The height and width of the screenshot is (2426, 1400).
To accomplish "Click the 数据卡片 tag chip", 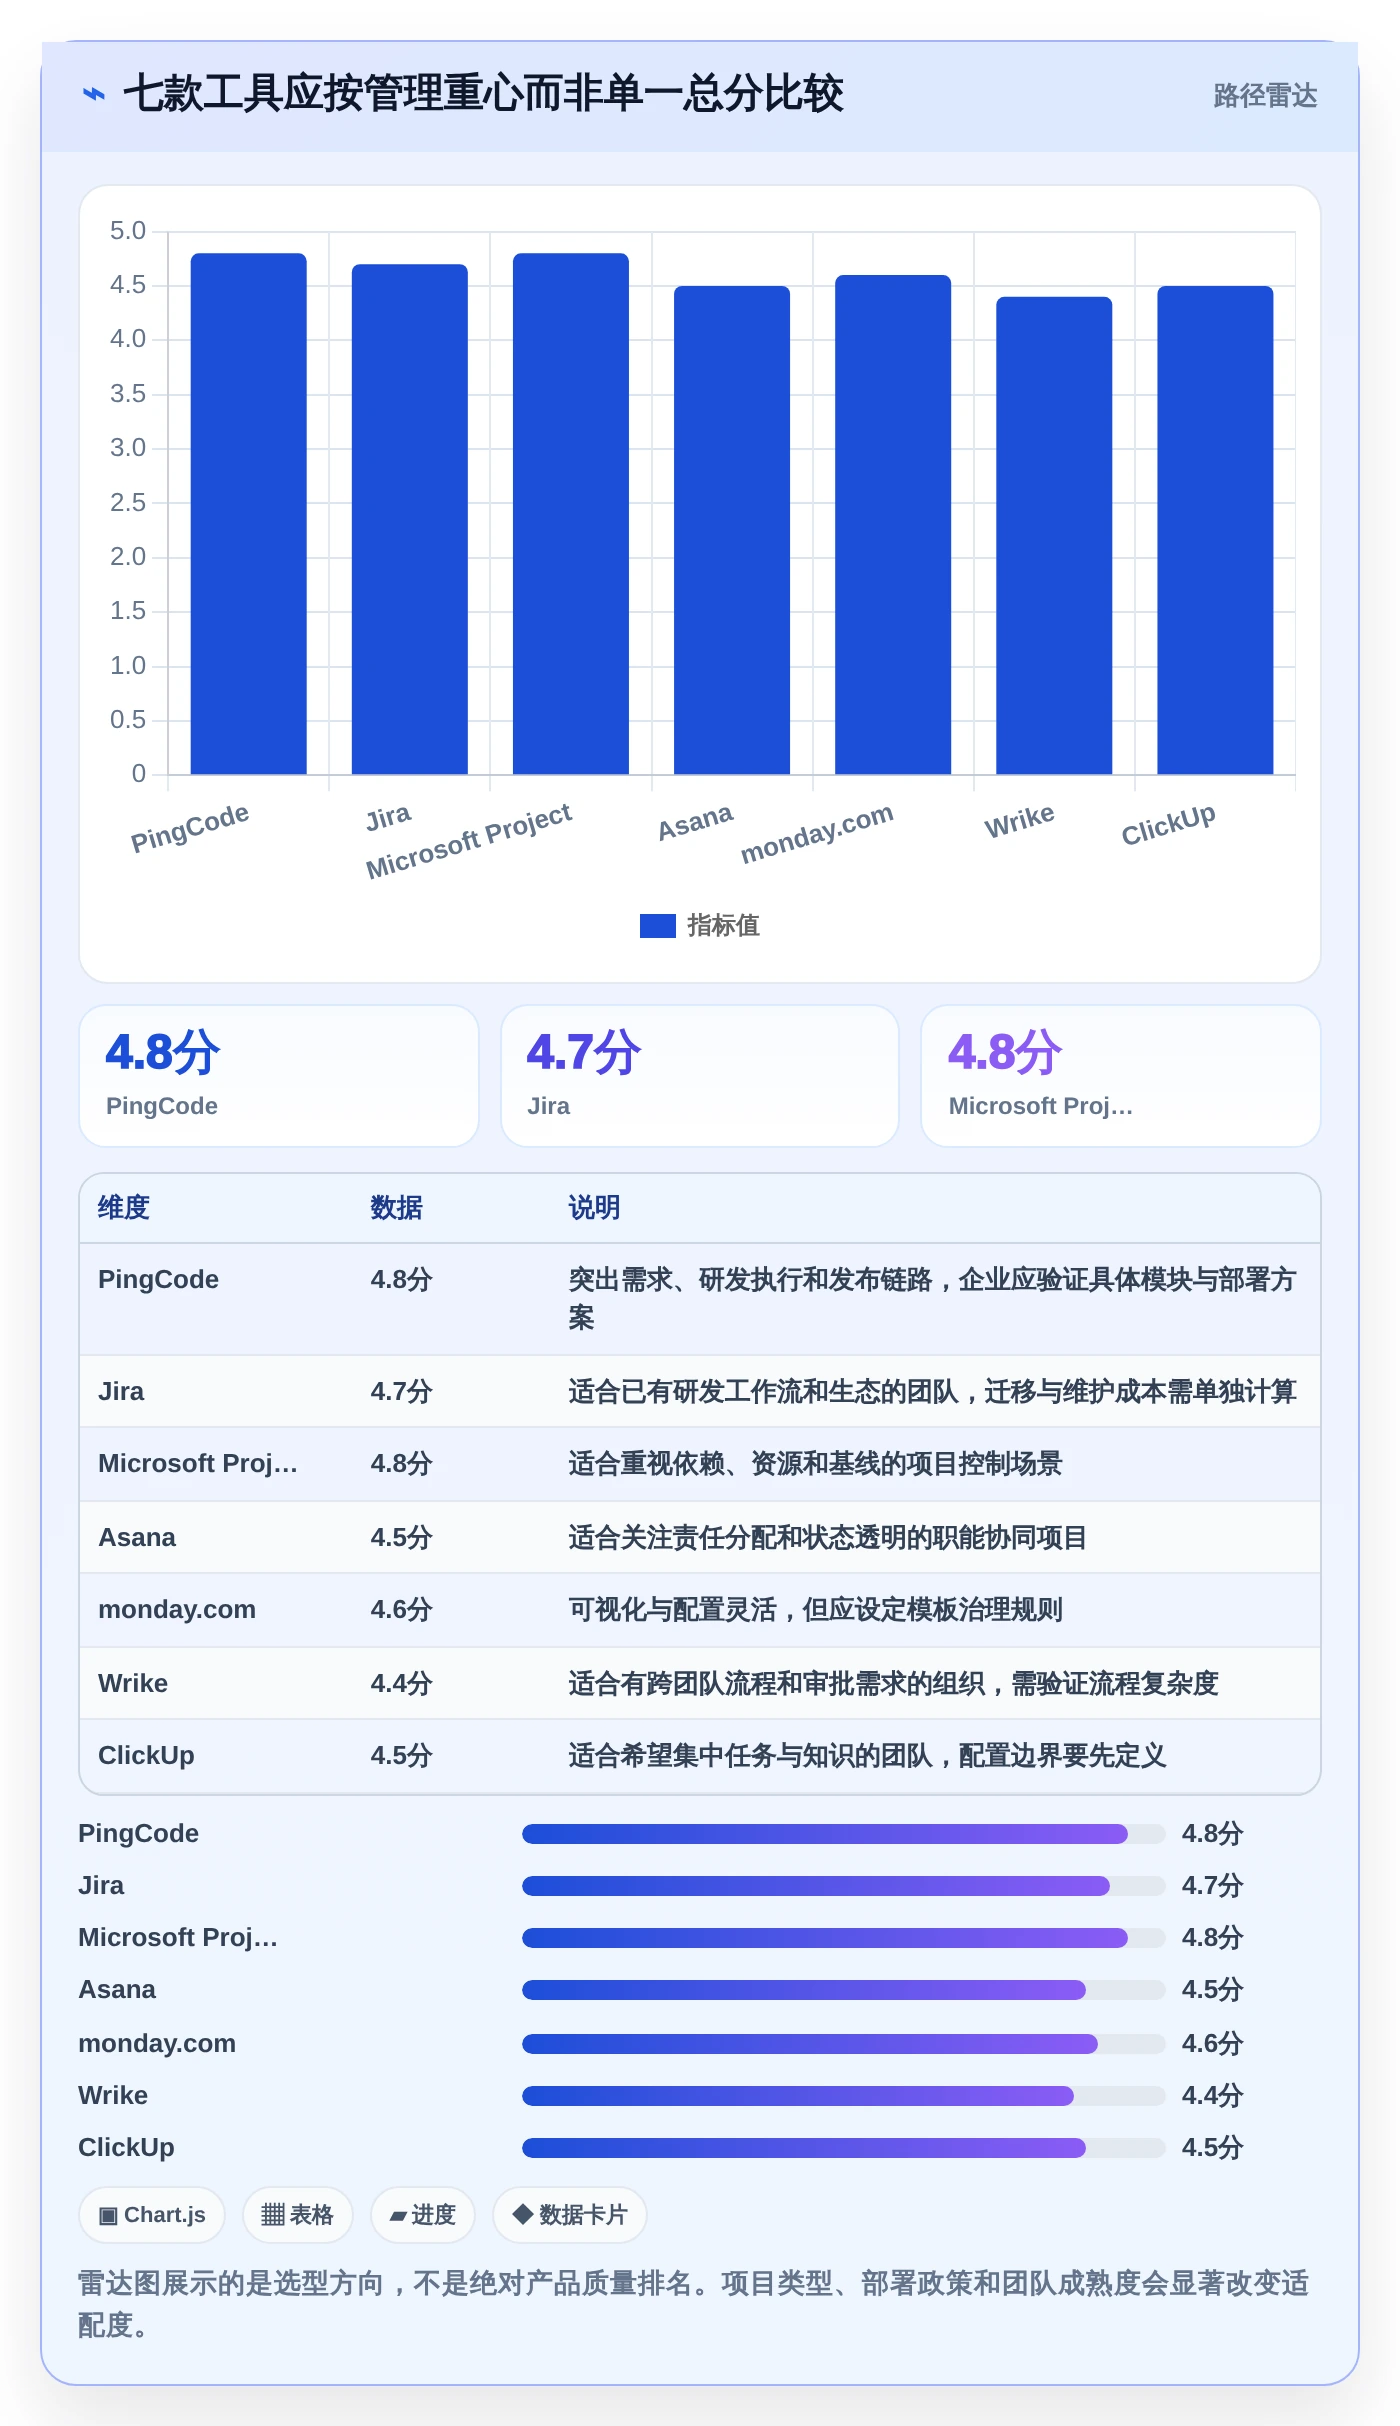I will pyautogui.click(x=570, y=2215).
